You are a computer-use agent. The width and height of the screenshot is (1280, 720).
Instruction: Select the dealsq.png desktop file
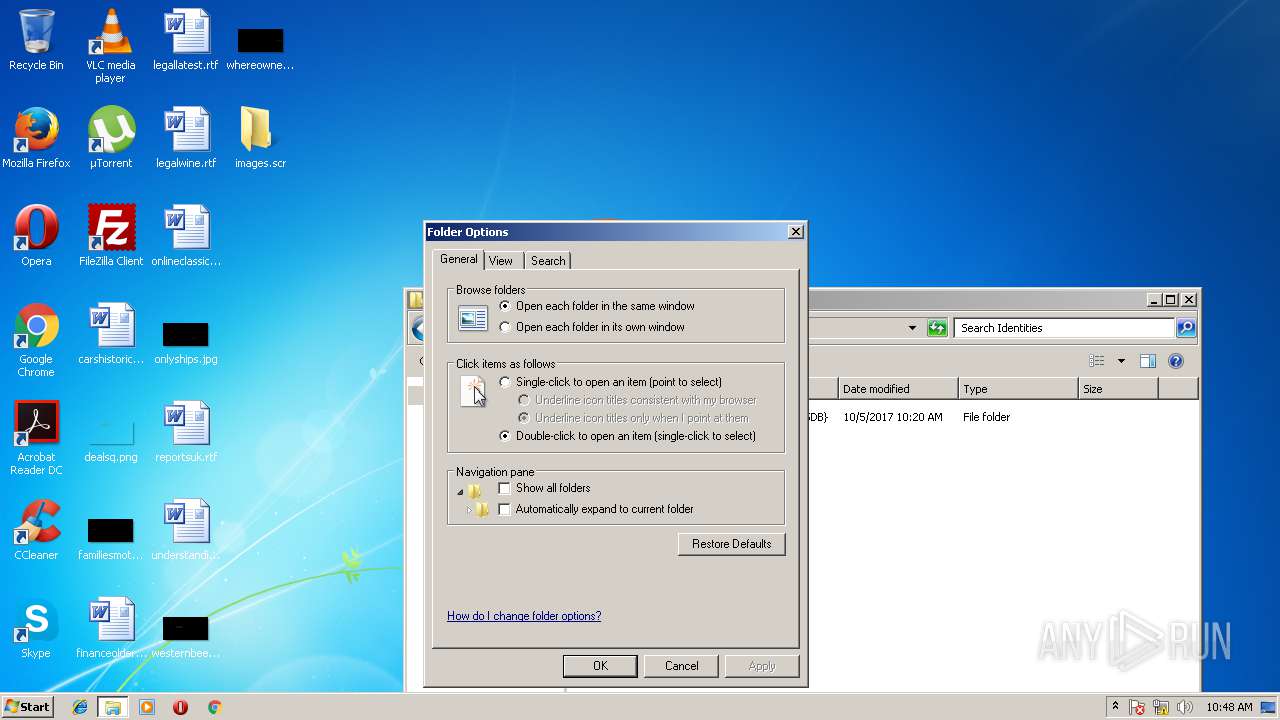111,438
